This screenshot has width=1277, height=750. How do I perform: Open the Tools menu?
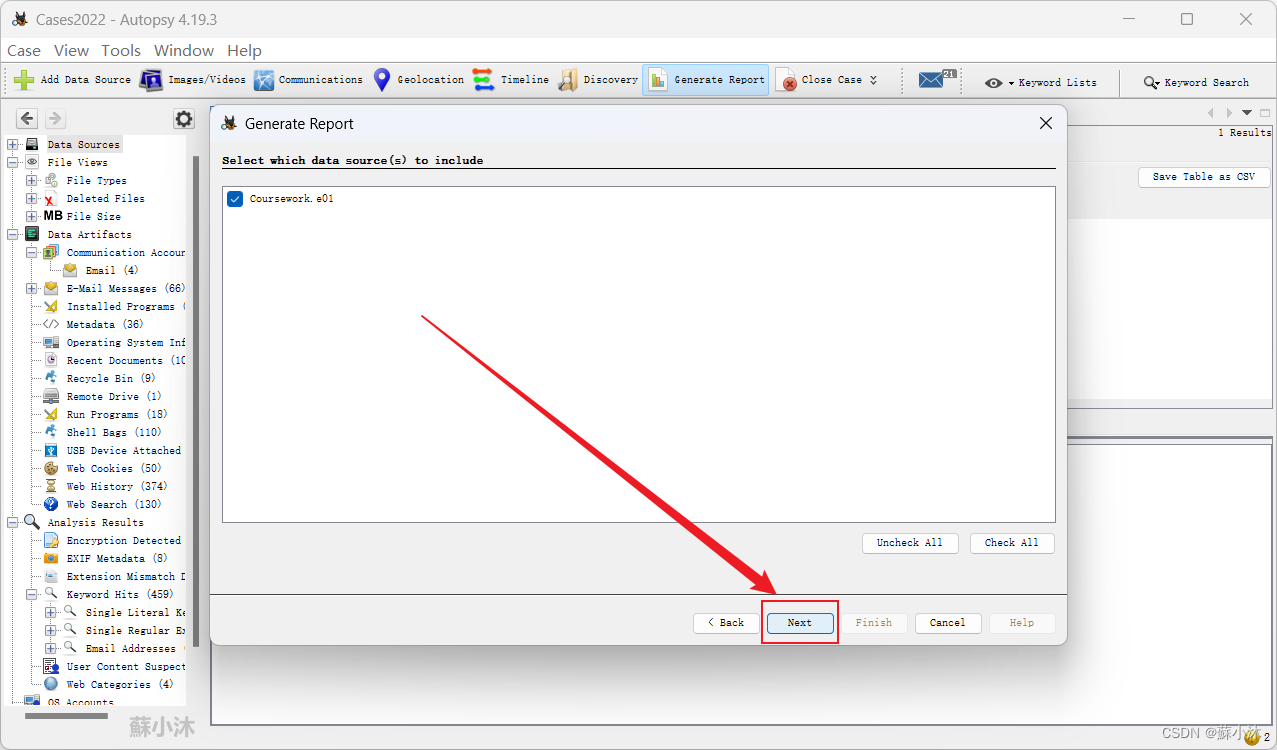tap(121, 51)
